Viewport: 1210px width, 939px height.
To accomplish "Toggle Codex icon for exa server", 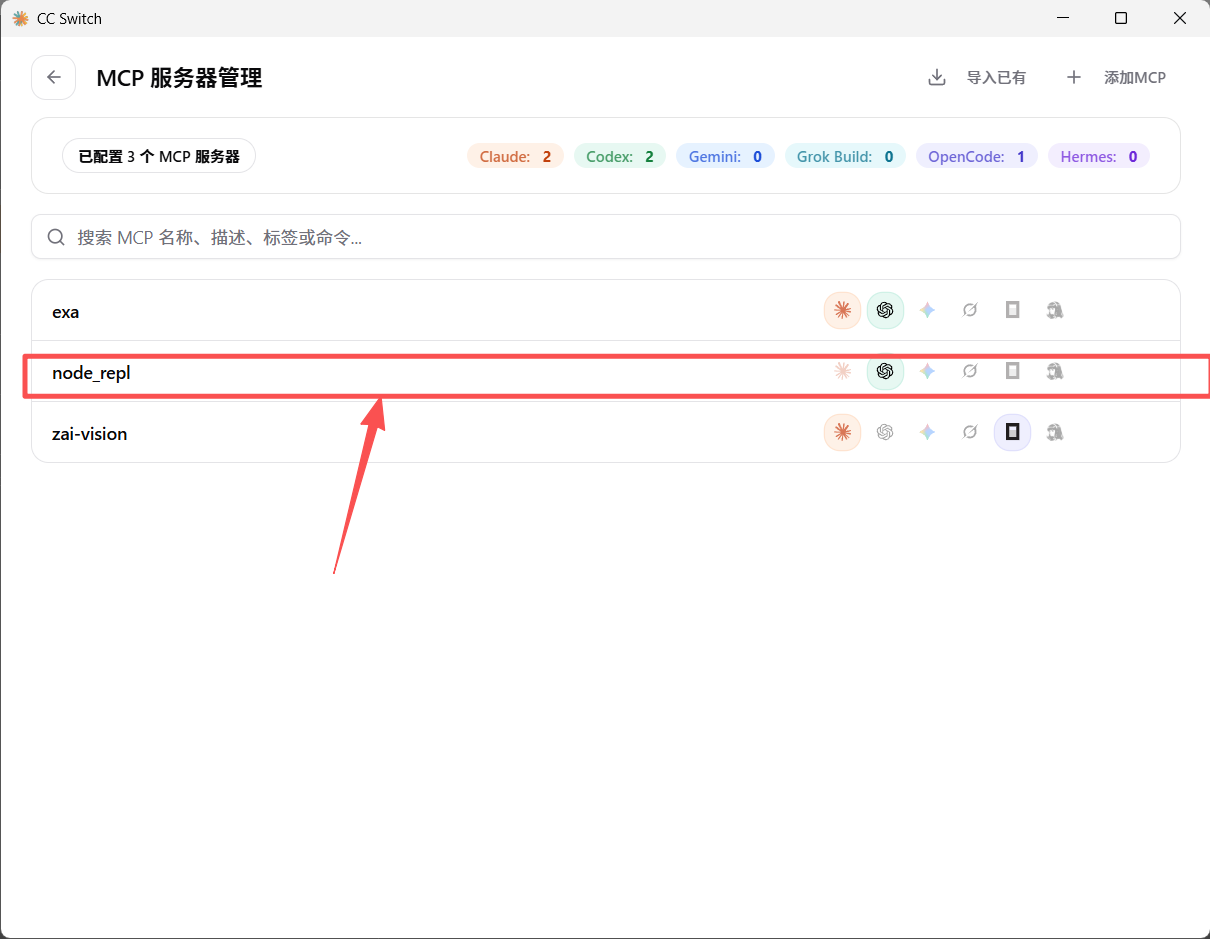I will click(x=885, y=310).
